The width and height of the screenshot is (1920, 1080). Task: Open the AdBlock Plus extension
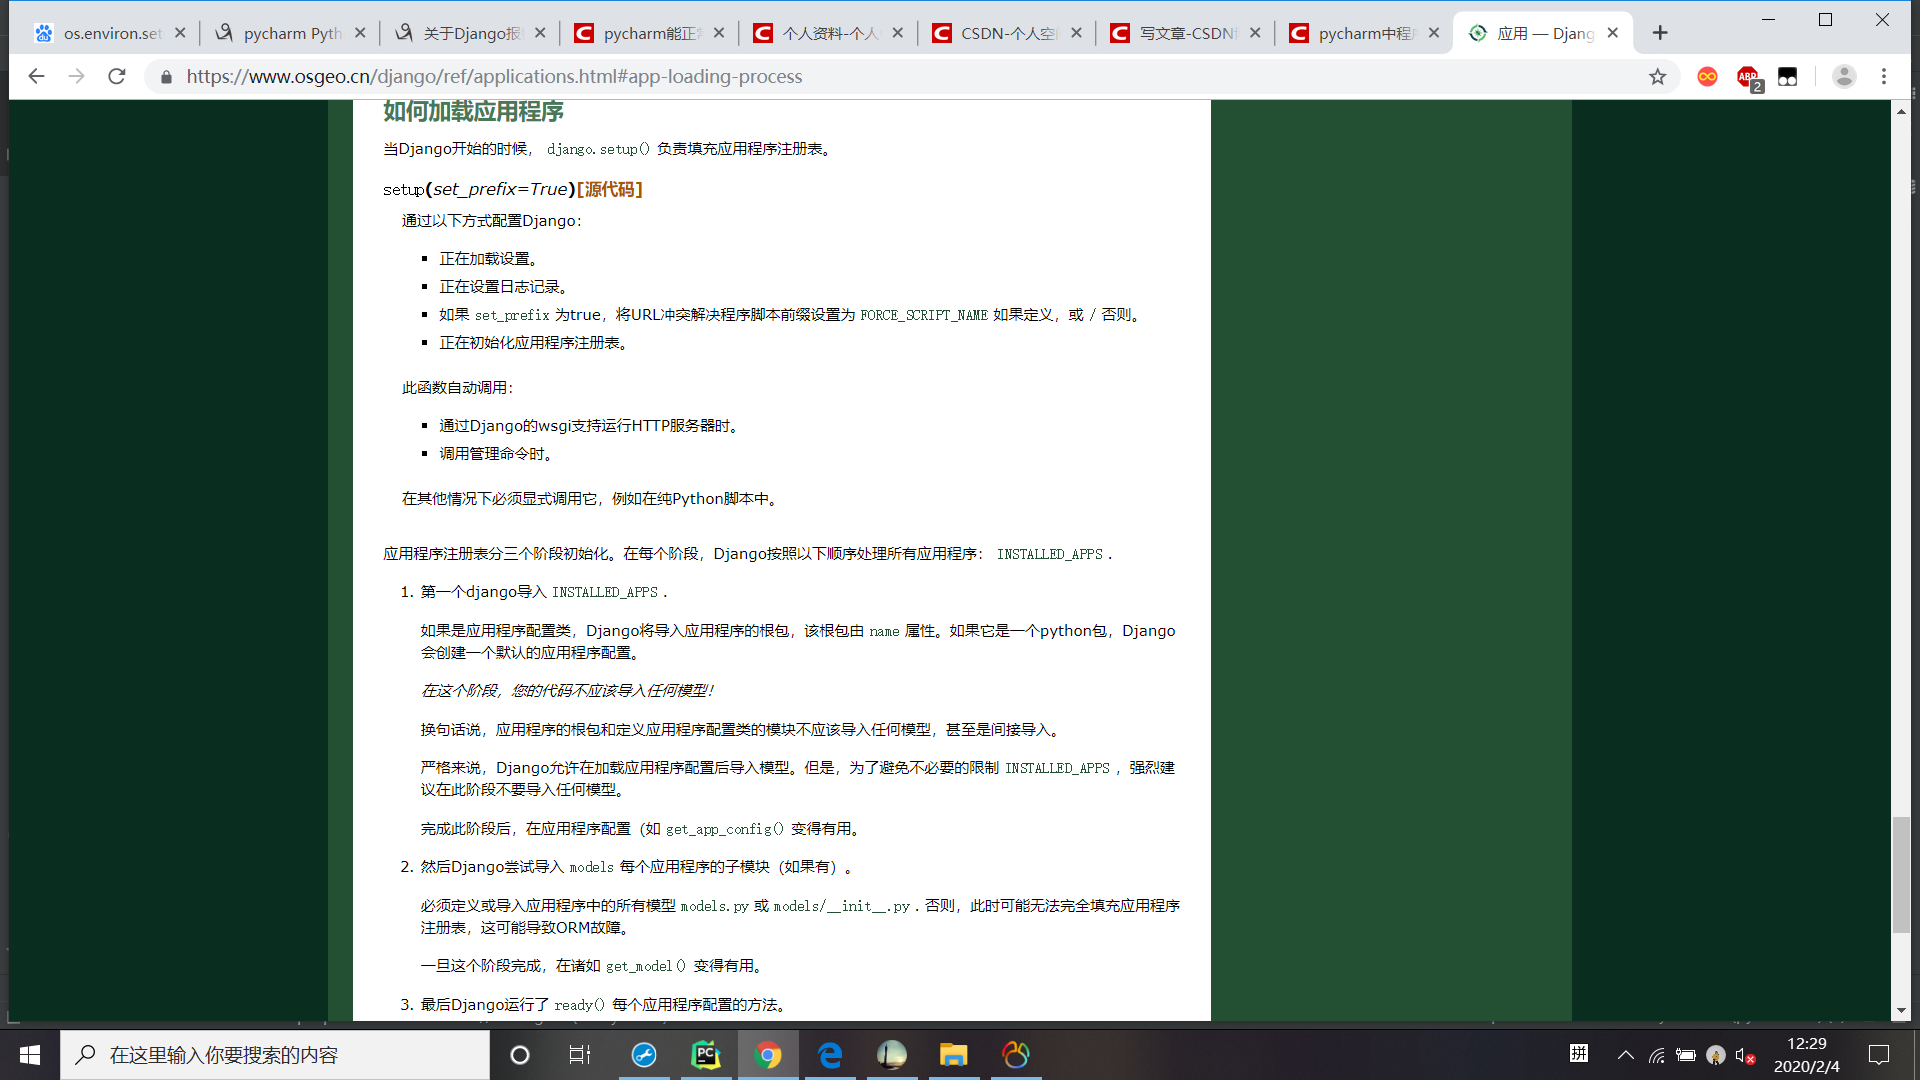coord(1747,77)
